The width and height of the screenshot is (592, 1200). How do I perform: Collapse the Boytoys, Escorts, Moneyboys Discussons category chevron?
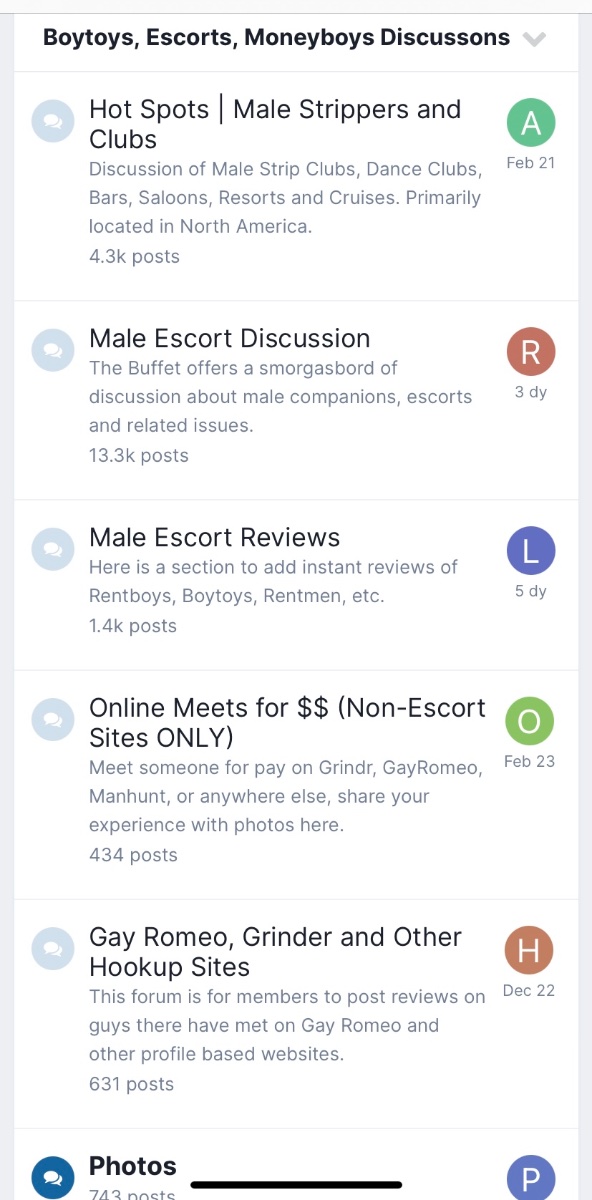click(535, 39)
